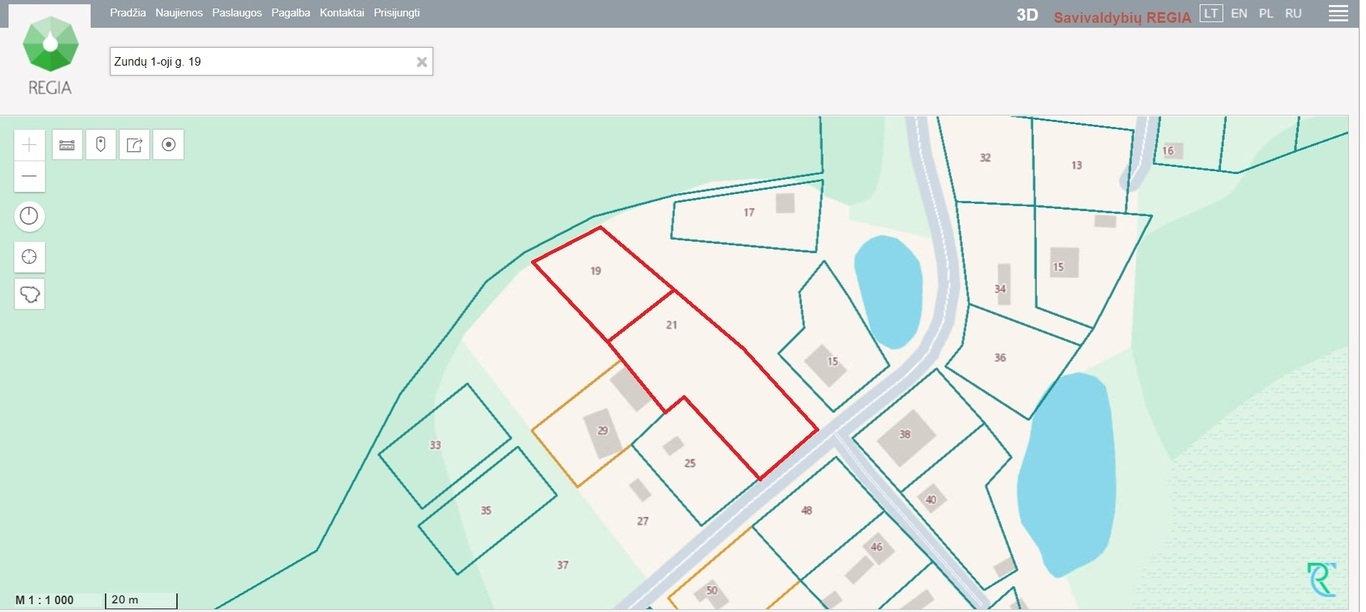This screenshot has width=1366, height=612.
Task: Click the building labeled 40
Action: [931, 499]
